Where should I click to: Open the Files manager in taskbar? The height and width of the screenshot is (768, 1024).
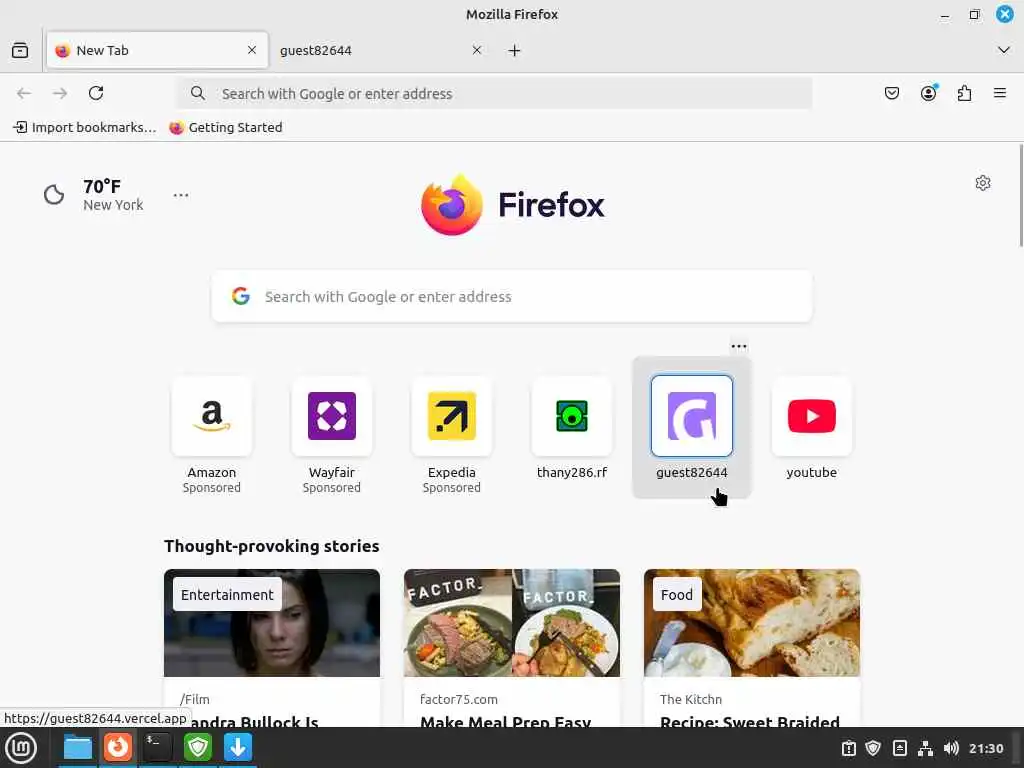pos(78,748)
